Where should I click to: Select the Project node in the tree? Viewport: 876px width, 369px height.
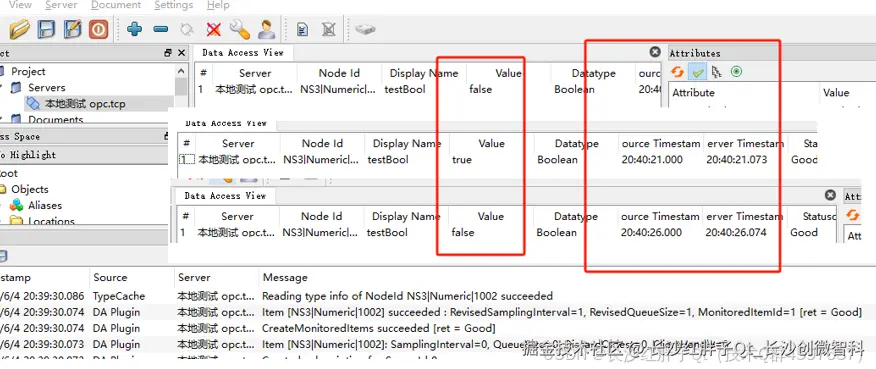coord(28,72)
